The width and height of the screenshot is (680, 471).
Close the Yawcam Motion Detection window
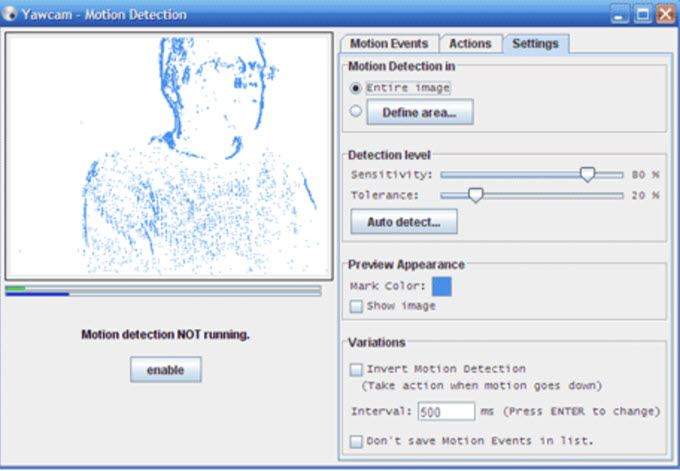click(x=666, y=15)
